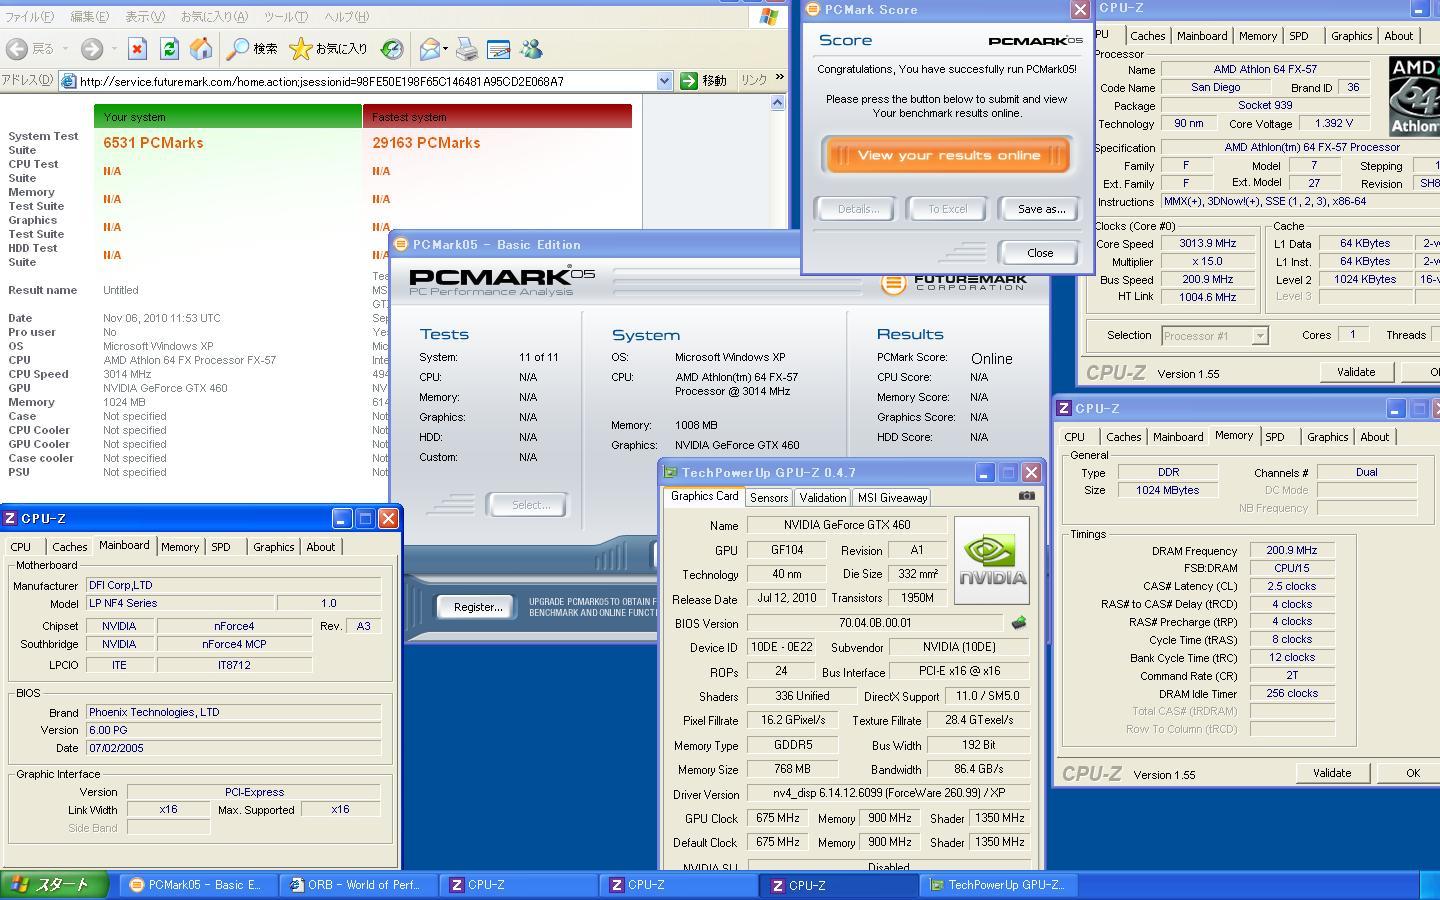Screen dimensions: 1440x900
Task: Go back with Internet Explorer's back arrow
Action: (x=16, y=49)
